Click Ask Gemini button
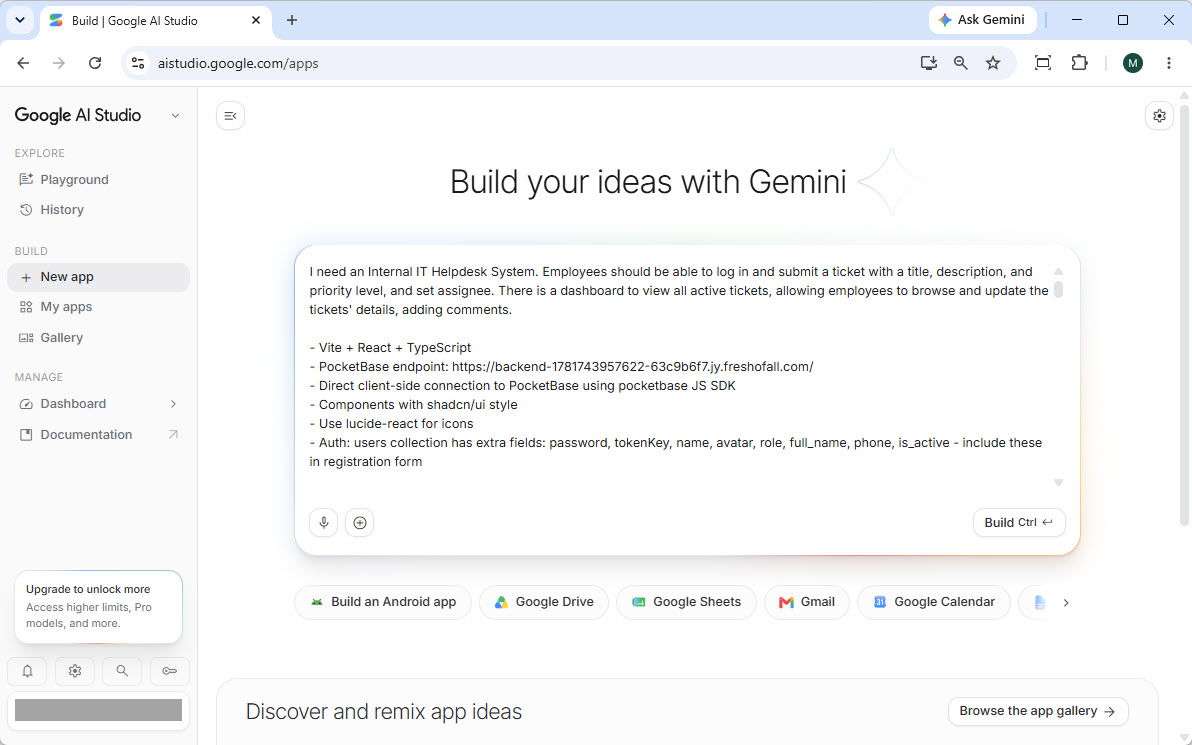The width and height of the screenshot is (1192, 745). (x=981, y=20)
